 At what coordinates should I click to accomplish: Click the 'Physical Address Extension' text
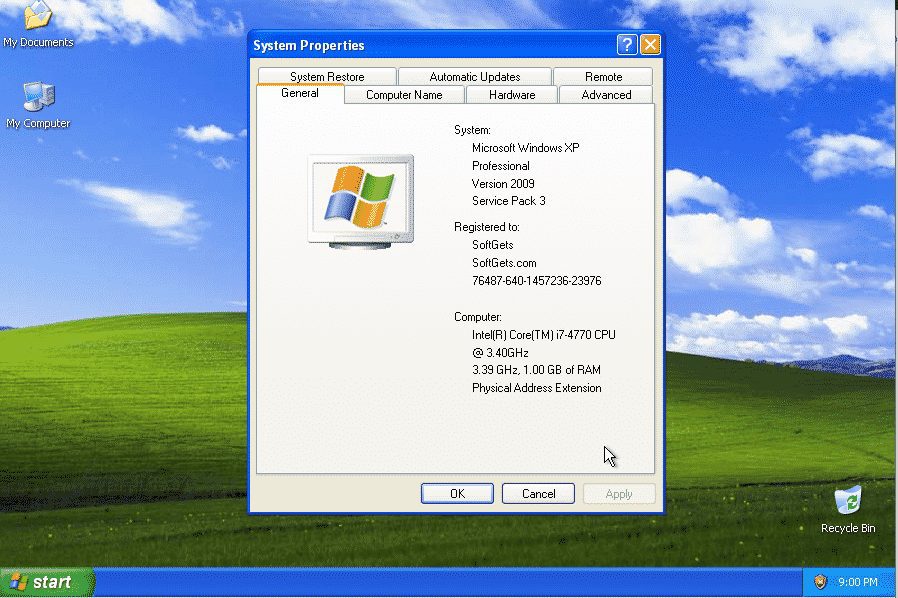coord(537,388)
